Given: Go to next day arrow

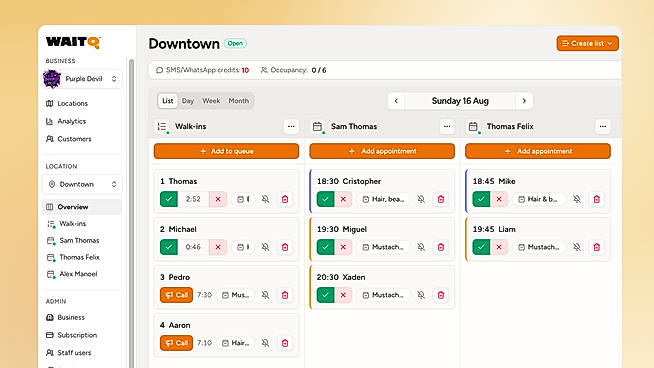Looking at the screenshot, I should pyautogui.click(x=524, y=101).
